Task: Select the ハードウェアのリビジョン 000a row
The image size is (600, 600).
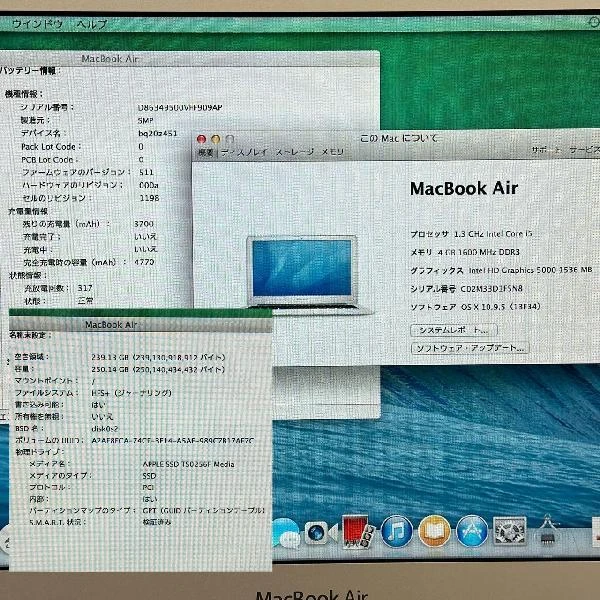Action: coord(90,185)
